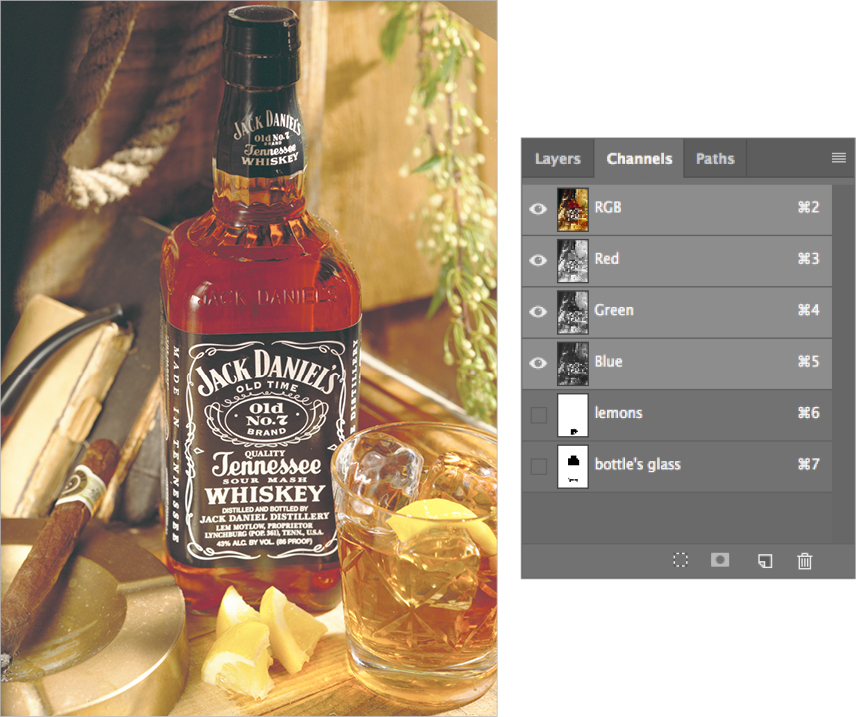Click the lemons channel thumbnail
The width and height of the screenshot is (856, 717).
click(571, 414)
